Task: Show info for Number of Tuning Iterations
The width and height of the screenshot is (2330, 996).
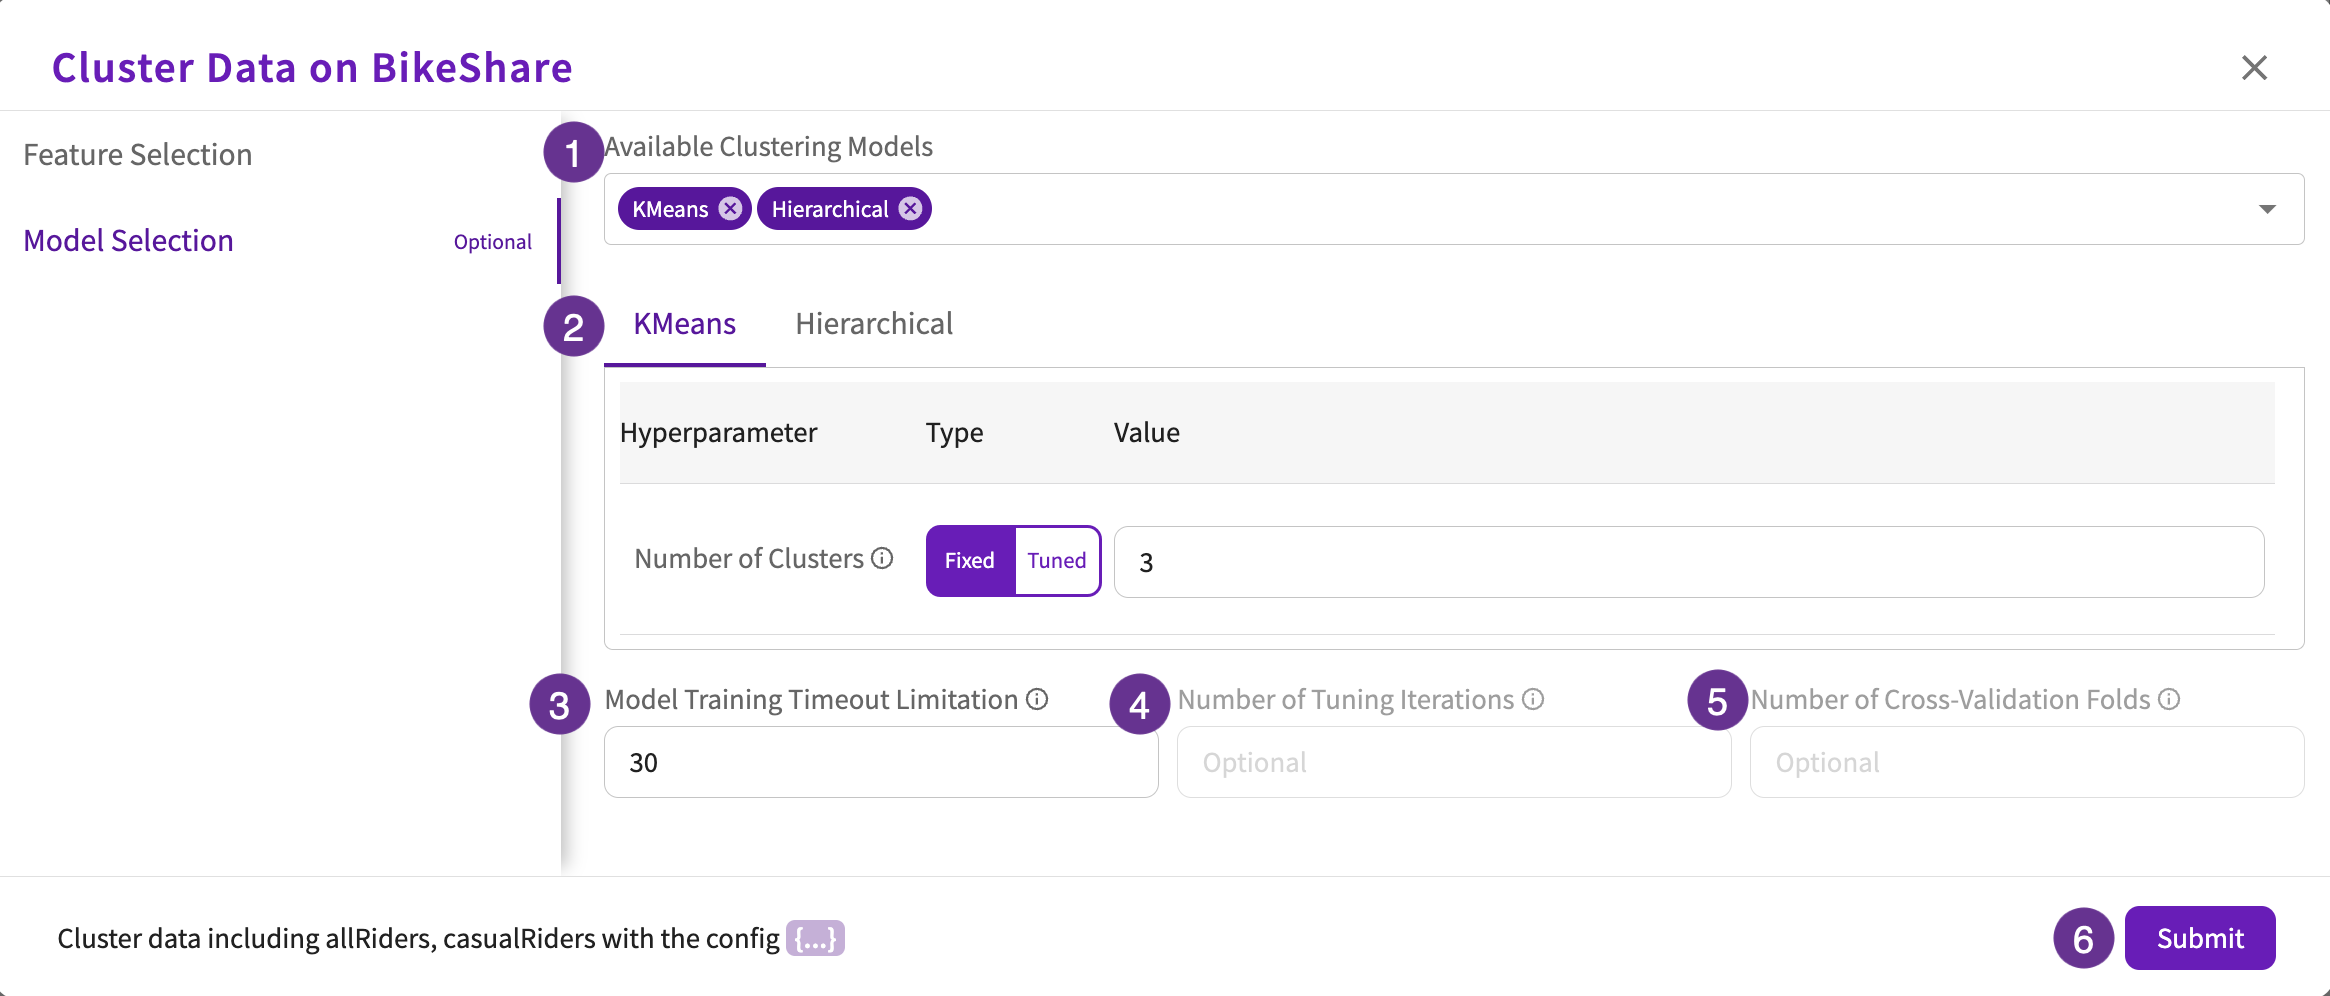Action: 1533,699
